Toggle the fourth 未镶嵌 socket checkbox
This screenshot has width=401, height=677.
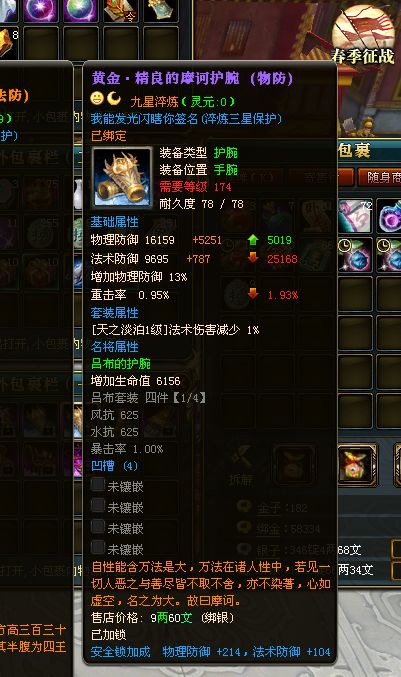(x=98, y=547)
